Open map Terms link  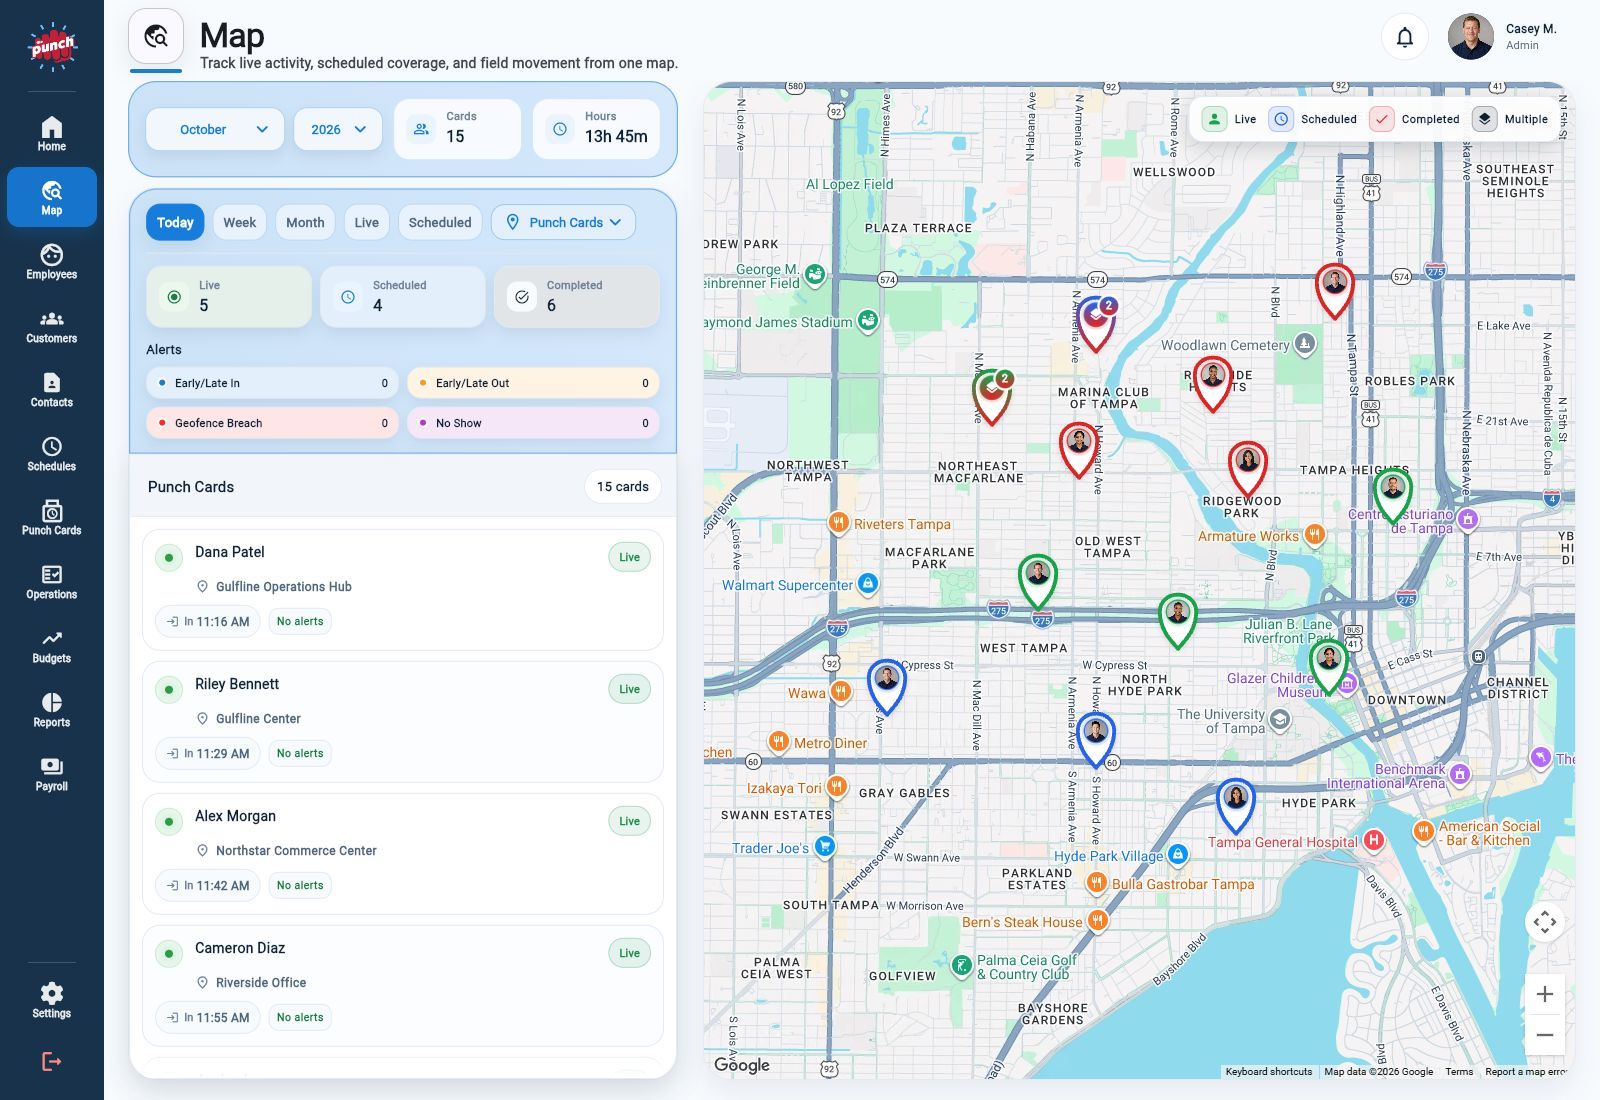pos(1459,1071)
